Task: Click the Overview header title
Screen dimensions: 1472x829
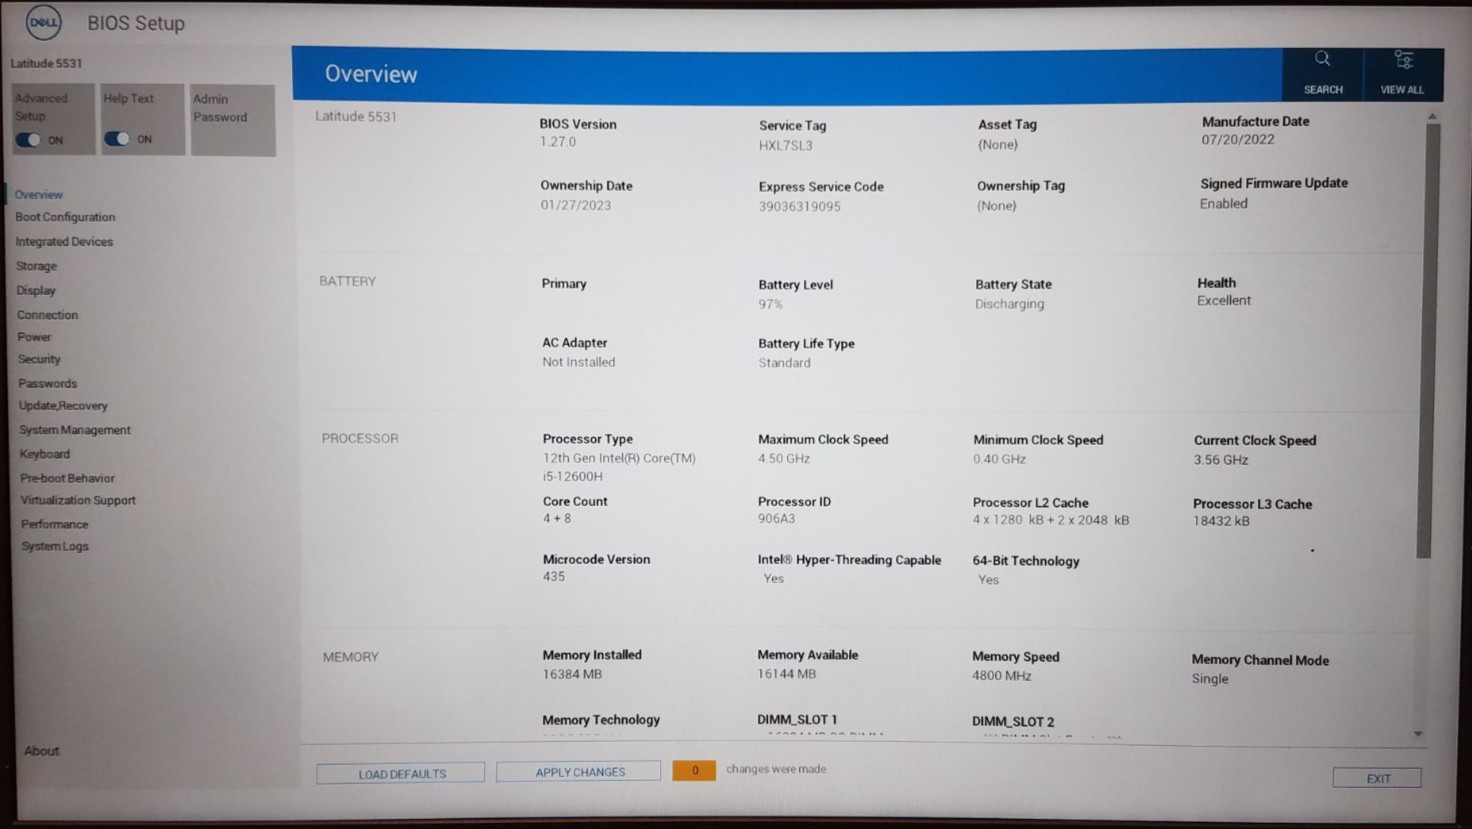Action: click(371, 74)
